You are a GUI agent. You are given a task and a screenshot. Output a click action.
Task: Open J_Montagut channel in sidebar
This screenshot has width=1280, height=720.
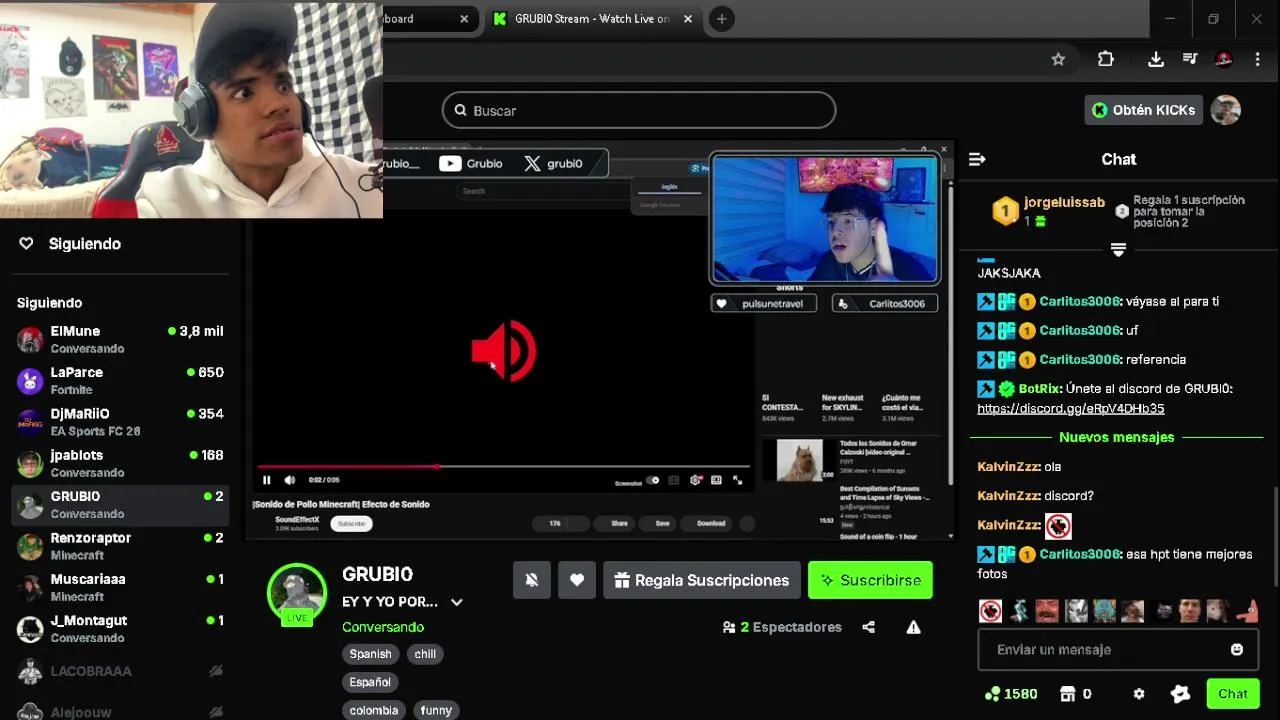tap(120, 628)
